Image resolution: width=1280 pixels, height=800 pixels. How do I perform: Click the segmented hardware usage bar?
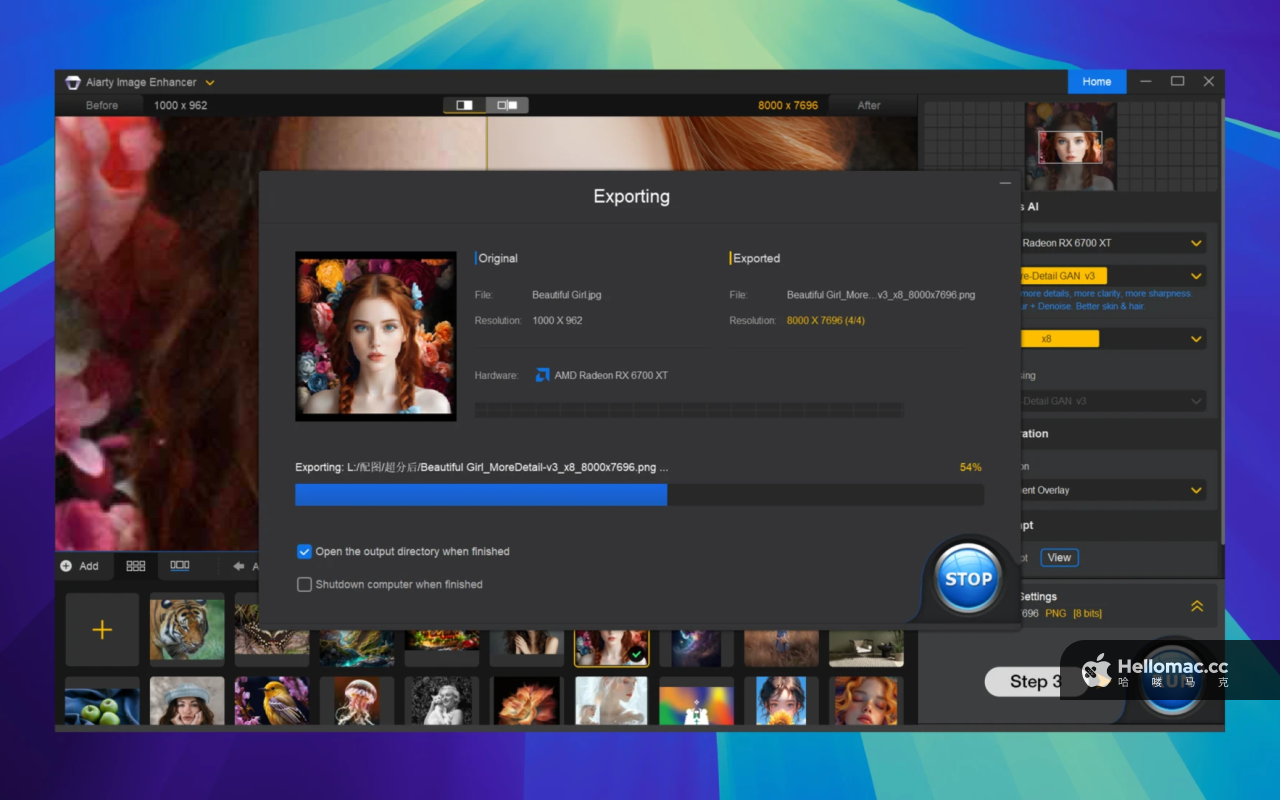click(x=689, y=410)
